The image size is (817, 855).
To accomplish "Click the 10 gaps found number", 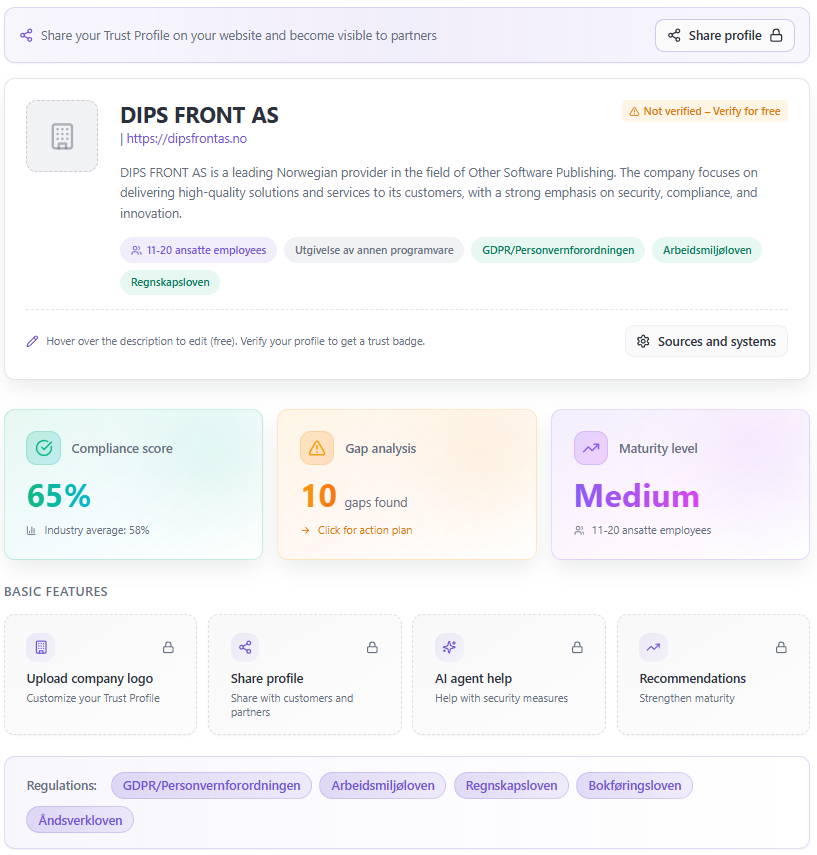I will (319, 496).
